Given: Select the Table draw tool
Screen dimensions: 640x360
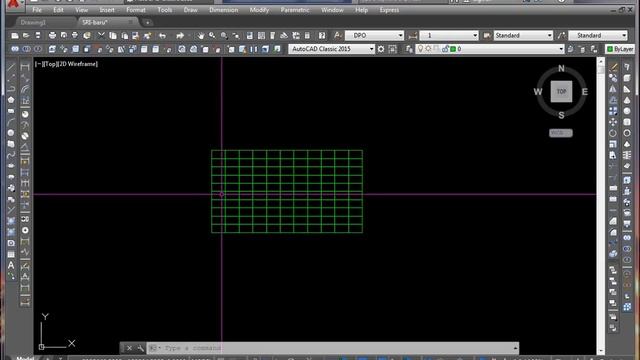Looking at the screenshot, I should click(x=11, y=254).
